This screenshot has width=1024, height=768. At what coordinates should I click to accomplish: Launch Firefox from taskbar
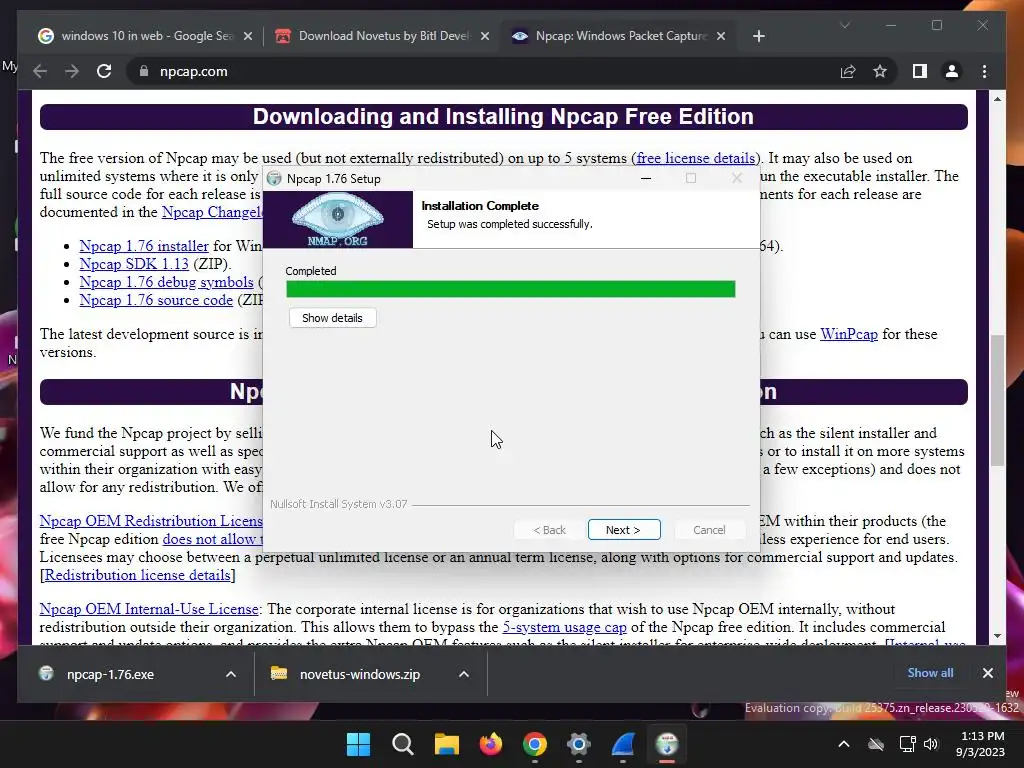[x=490, y=744]
